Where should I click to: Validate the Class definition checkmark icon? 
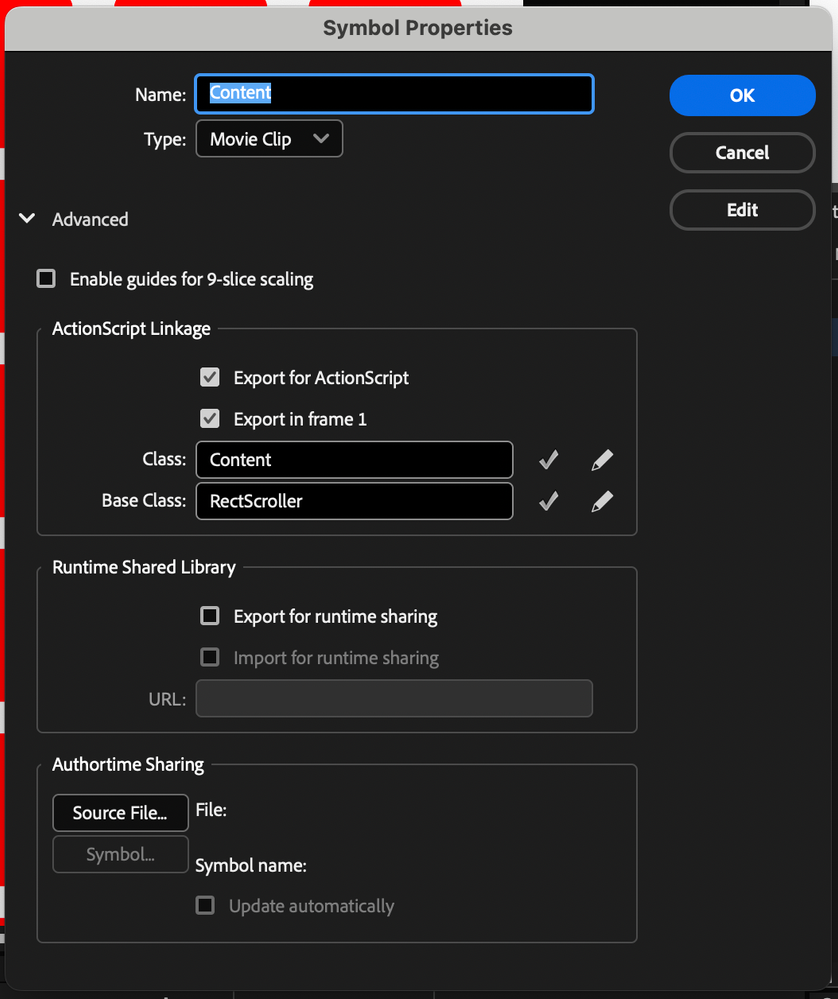(548, 460)
